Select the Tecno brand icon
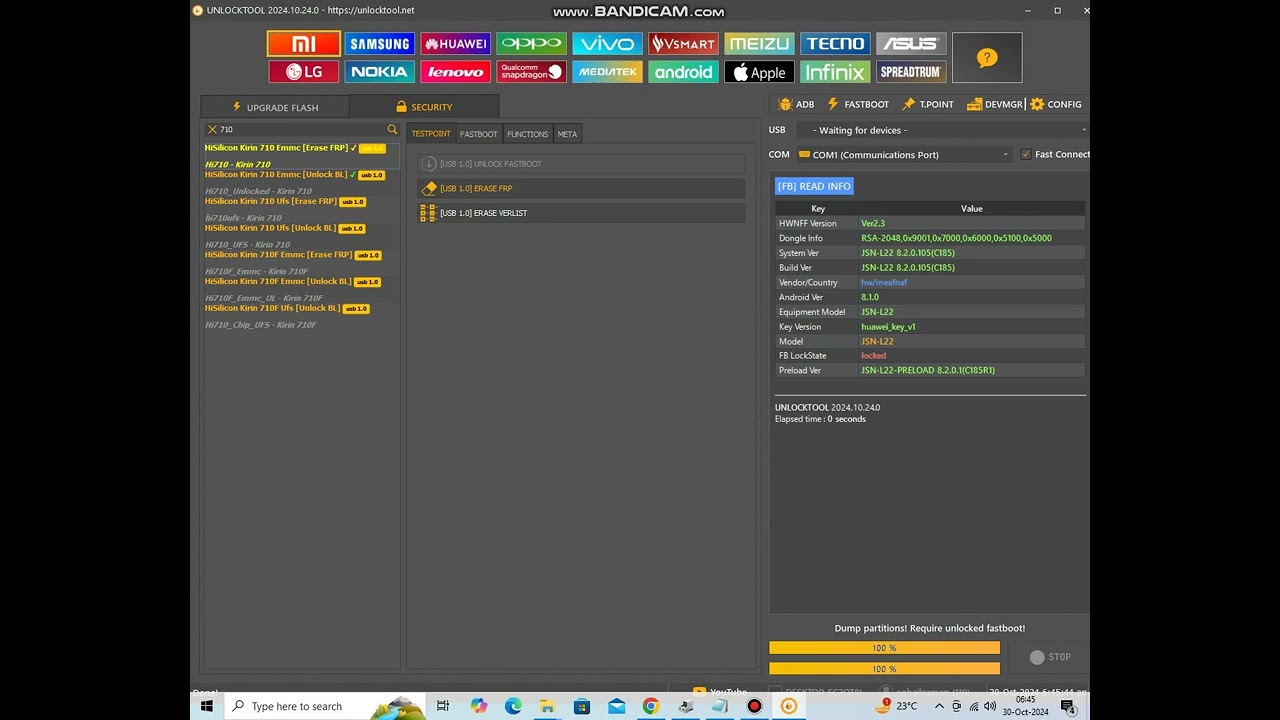 836,44
